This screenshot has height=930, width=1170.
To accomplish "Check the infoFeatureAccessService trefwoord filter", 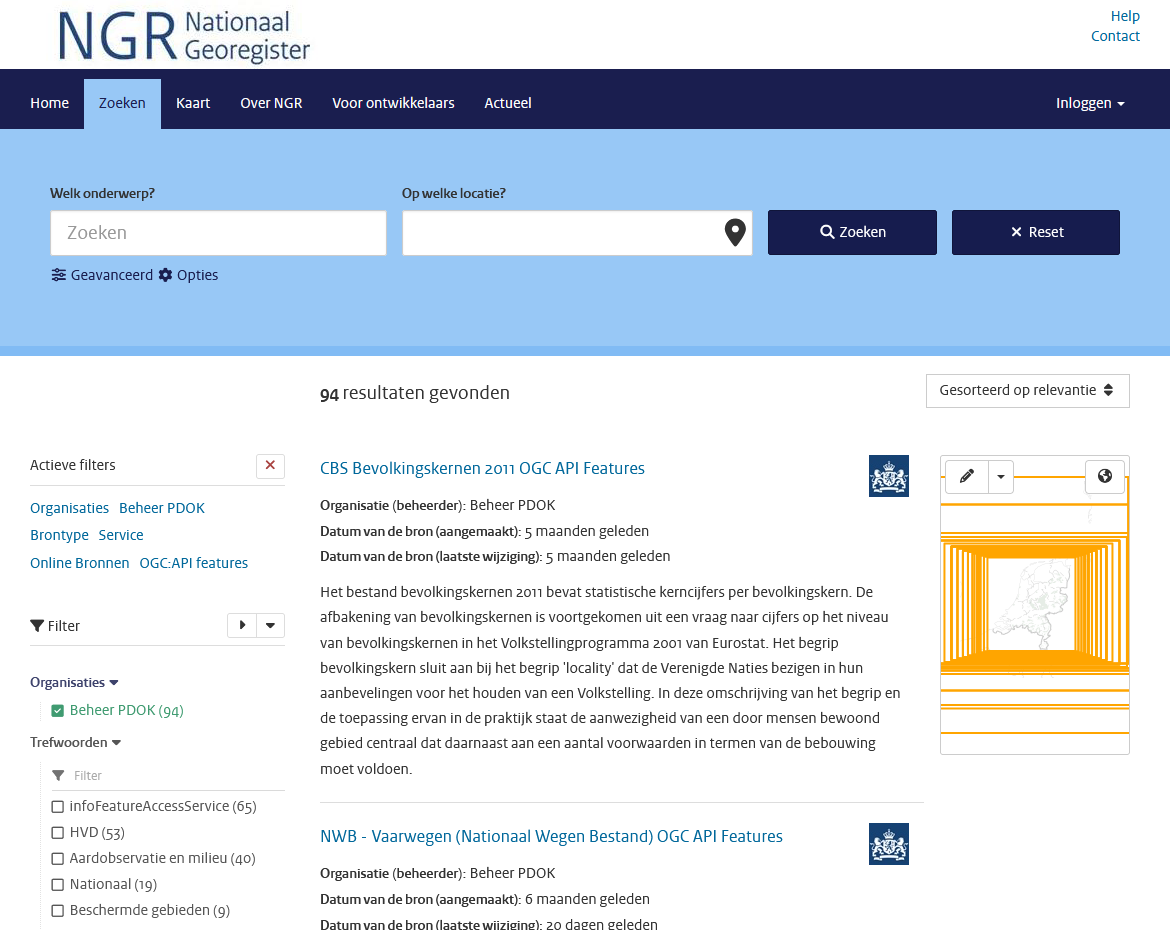I will tap(57, 806).
